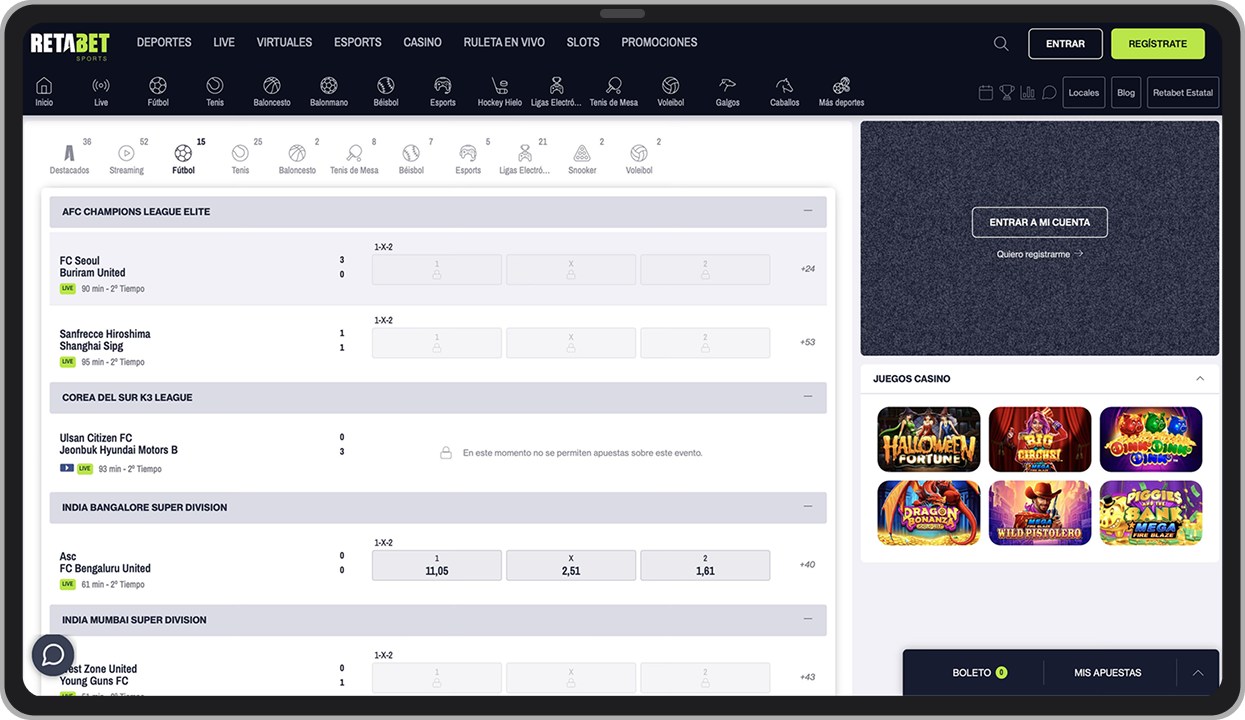The image size is (1245, 720).
Task: Open the MIS APUESTAS tab
Action: click(x=1108, y=673)
